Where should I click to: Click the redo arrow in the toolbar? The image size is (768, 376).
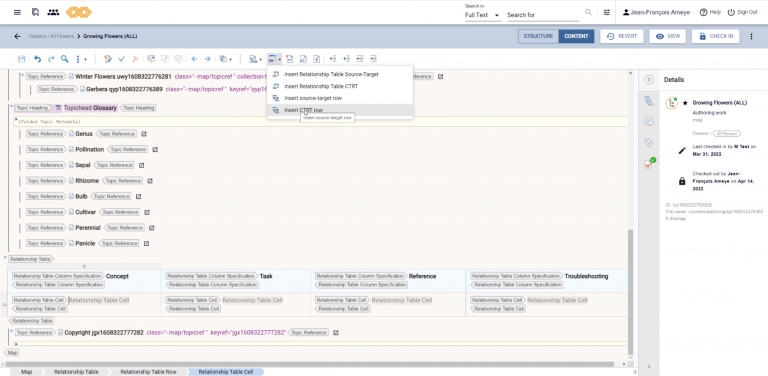pyautogui.click(x=51, y=59)
